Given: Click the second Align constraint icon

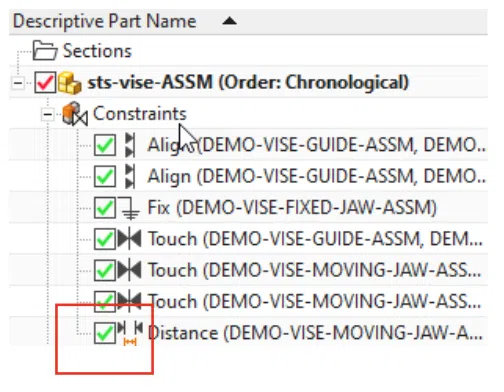Looking at the screenshot, I should click(x=130, y=176).
